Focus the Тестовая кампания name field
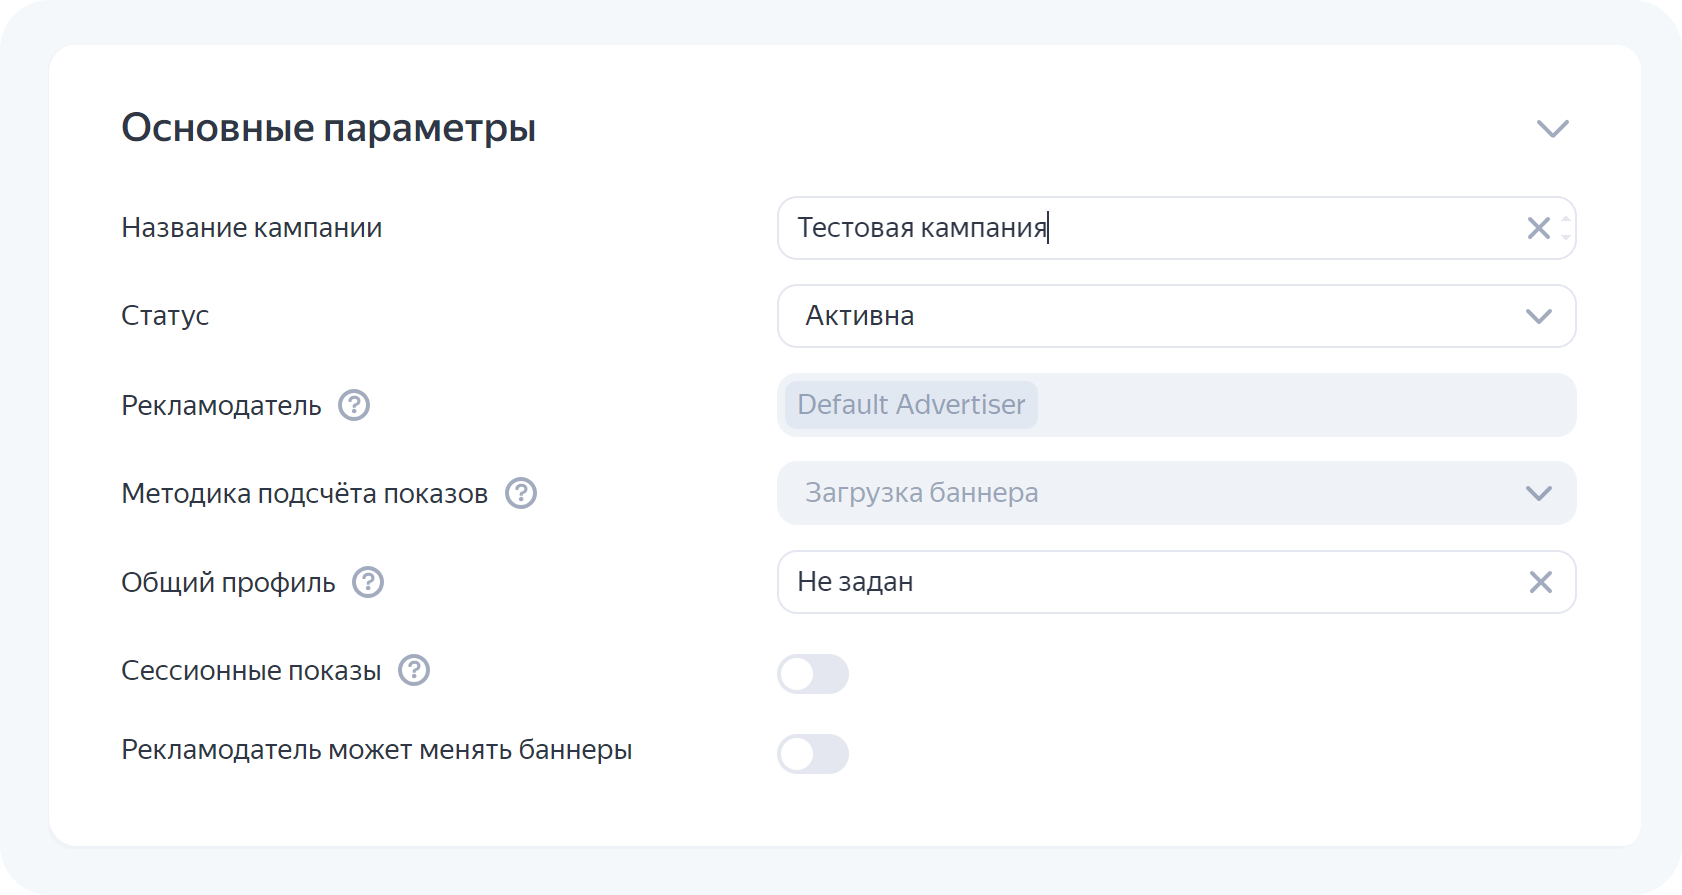 (1150, 228)
